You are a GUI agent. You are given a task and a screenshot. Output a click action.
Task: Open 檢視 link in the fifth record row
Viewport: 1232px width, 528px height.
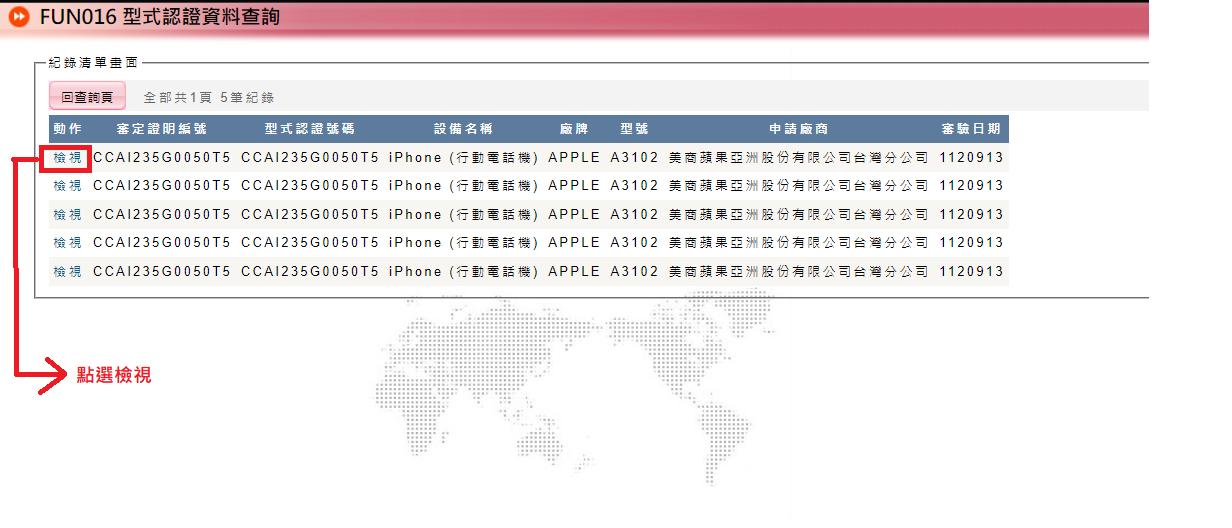[67, 272]
